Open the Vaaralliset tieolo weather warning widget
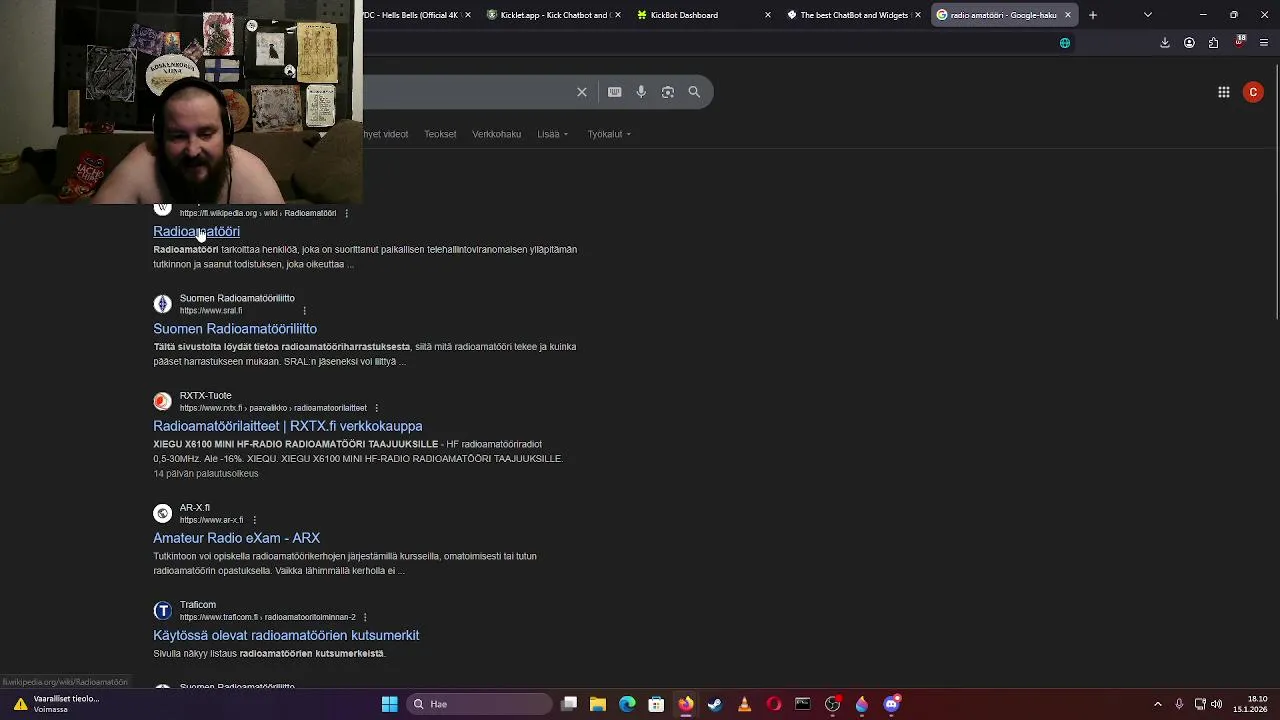 point(55,704)
